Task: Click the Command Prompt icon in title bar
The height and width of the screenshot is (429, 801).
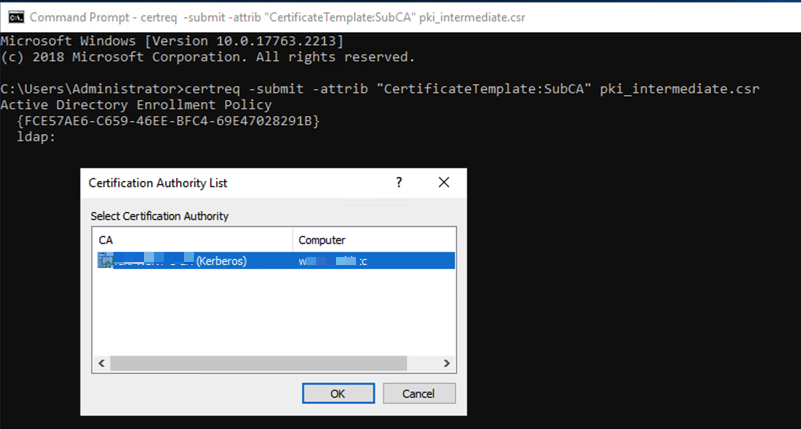Action: (x=15, y=17)
